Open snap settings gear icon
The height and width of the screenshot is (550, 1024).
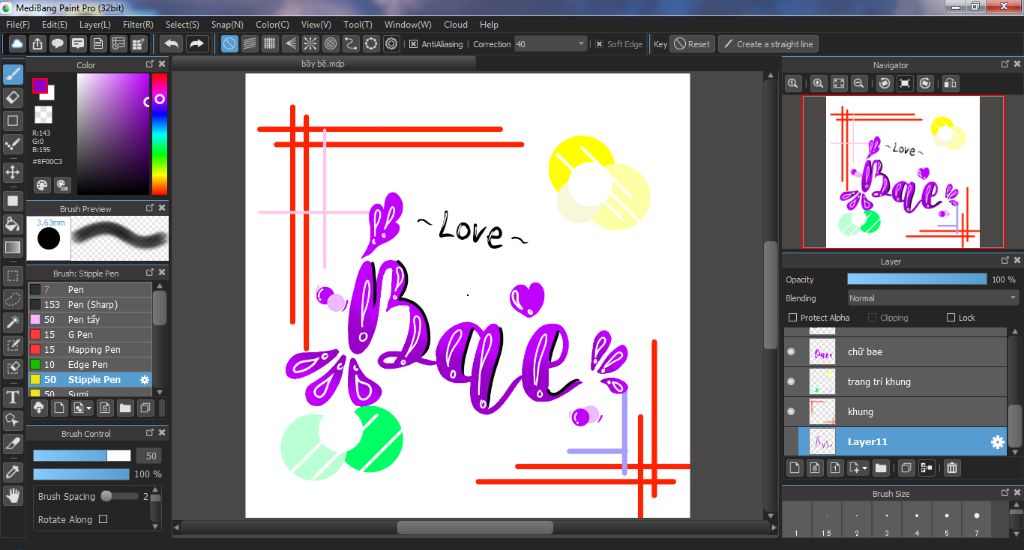tap(391, 44)
